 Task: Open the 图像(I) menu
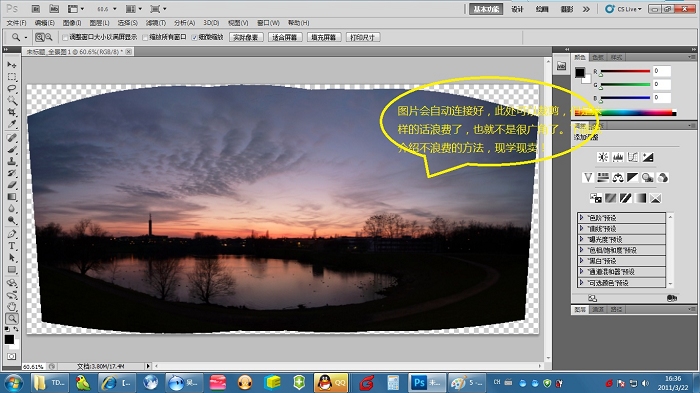tap(72, 23)
